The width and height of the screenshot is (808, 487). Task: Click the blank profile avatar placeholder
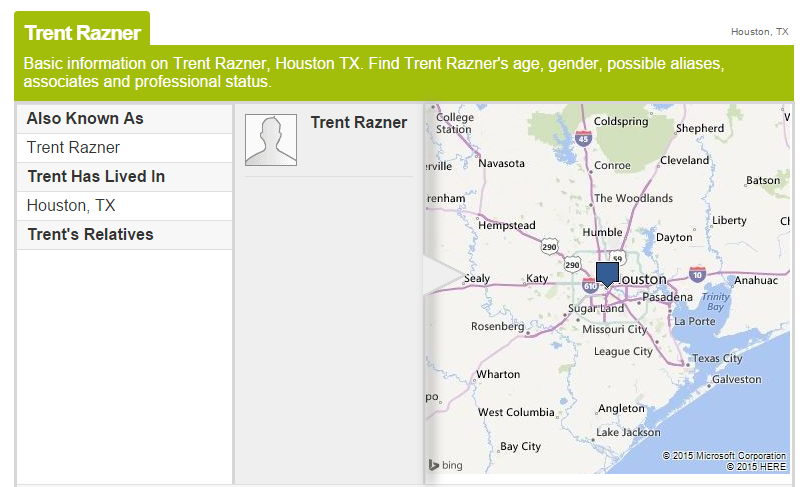(x=271, y=140)
